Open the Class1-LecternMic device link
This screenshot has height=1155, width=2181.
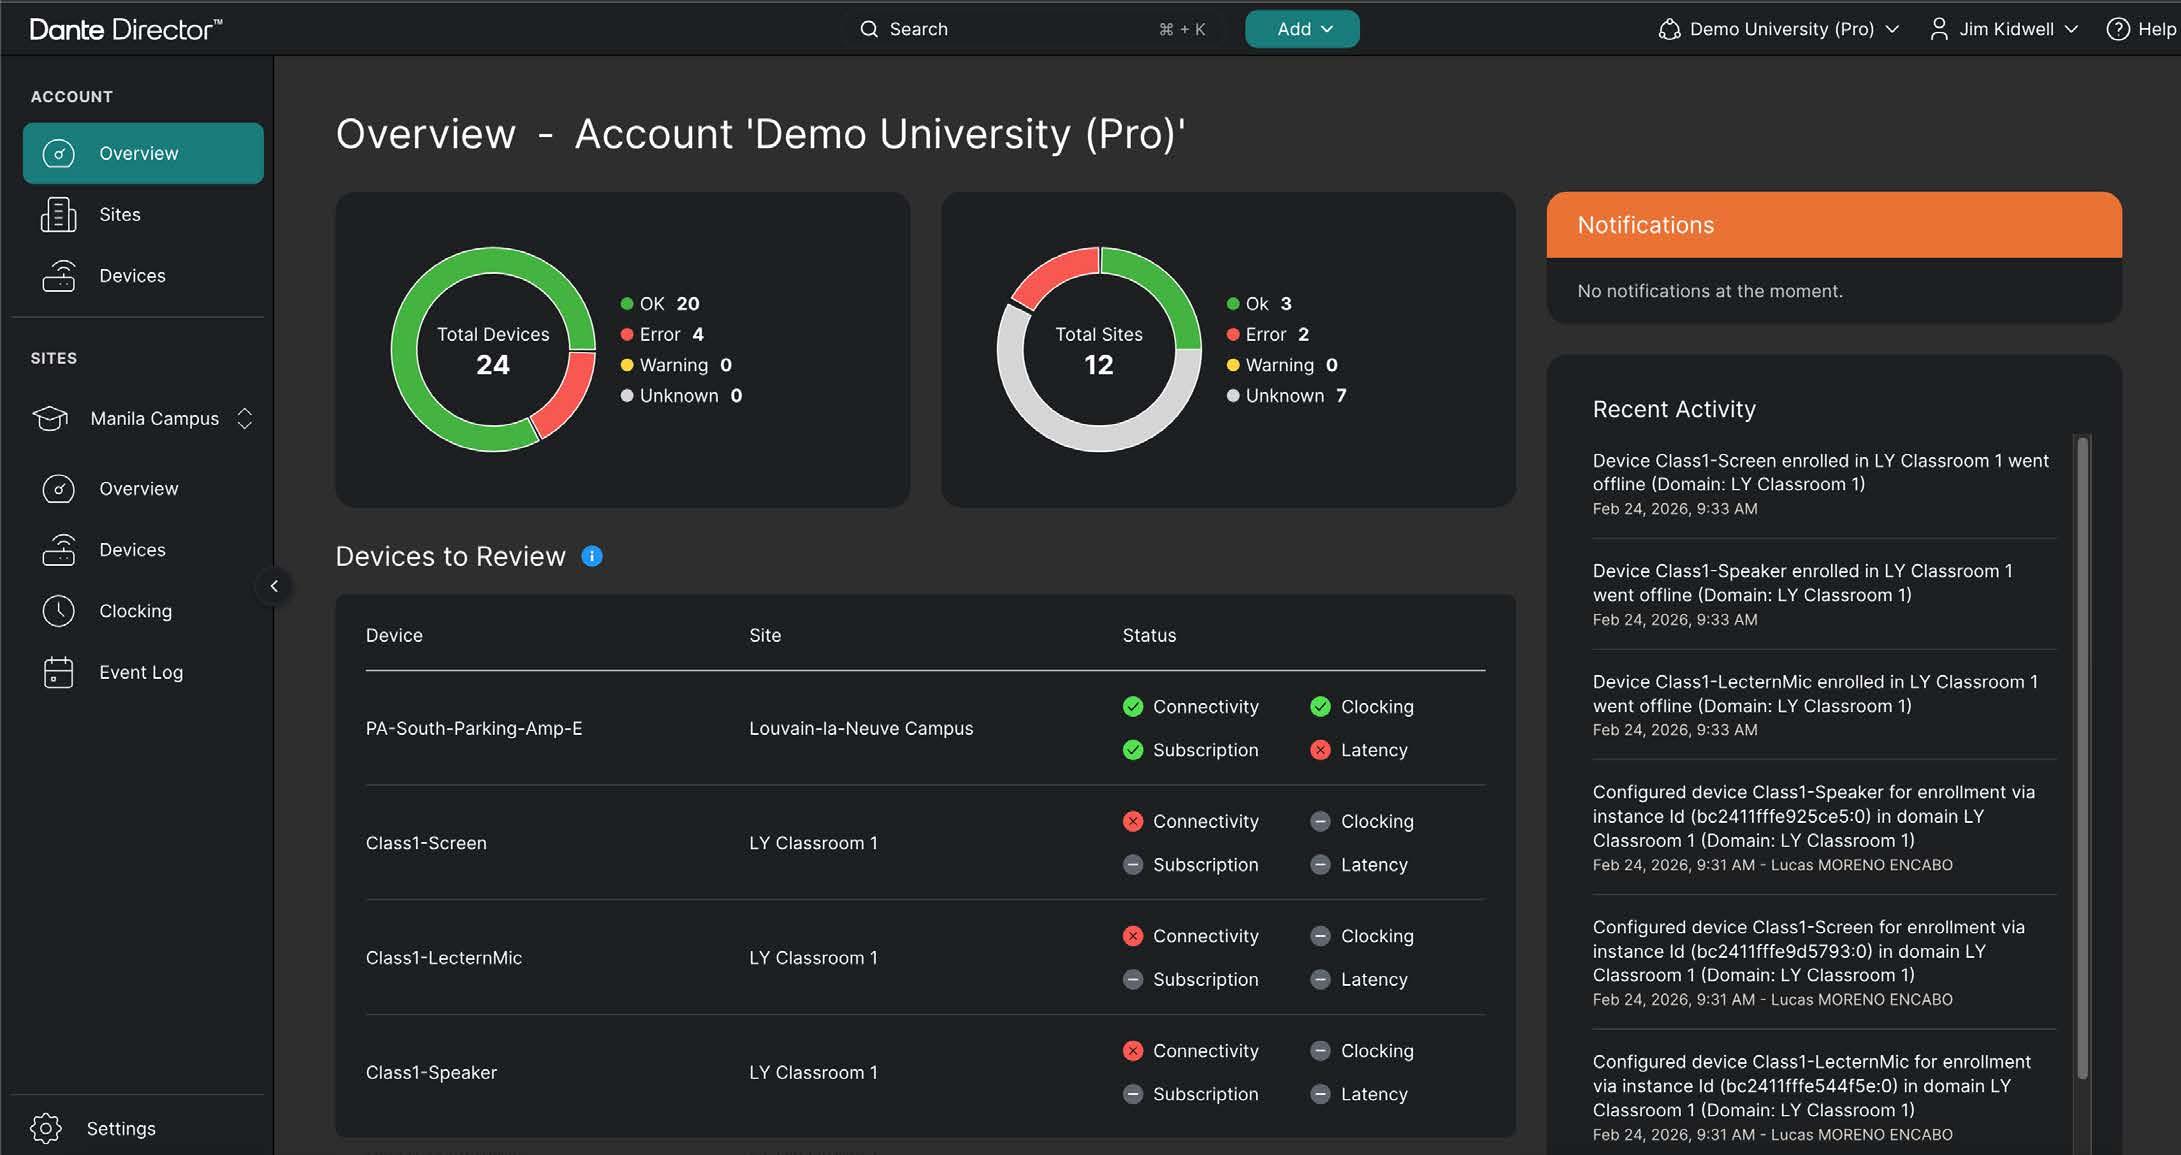point(443,958)
